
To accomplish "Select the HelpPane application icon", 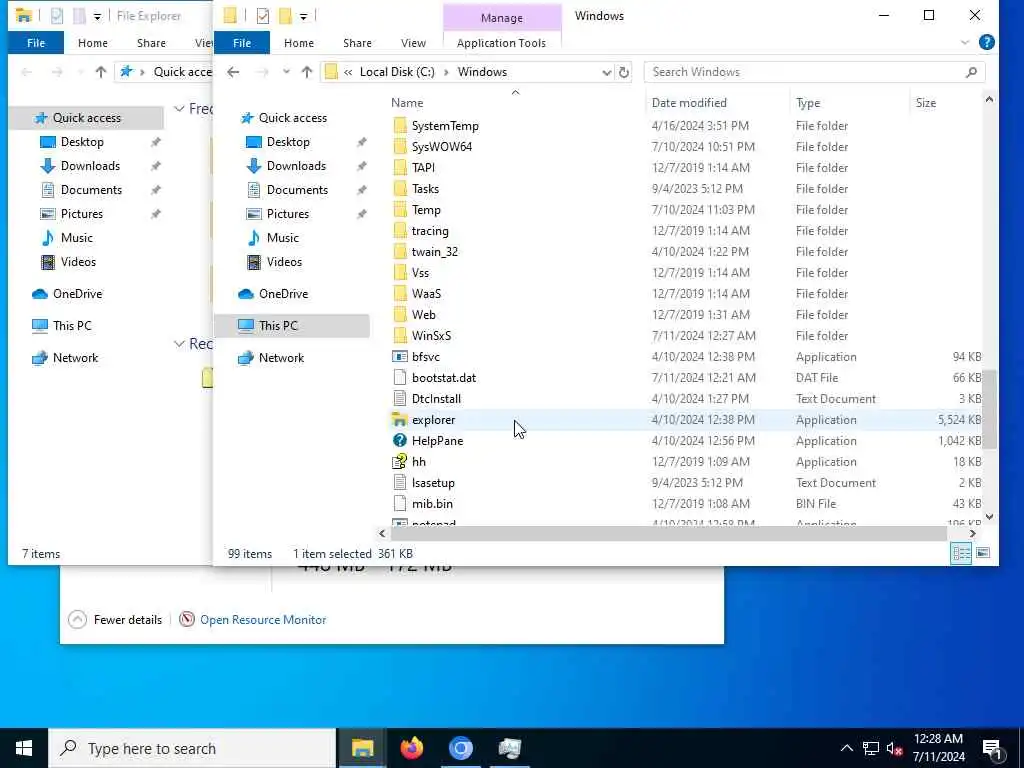I will 400,441.
